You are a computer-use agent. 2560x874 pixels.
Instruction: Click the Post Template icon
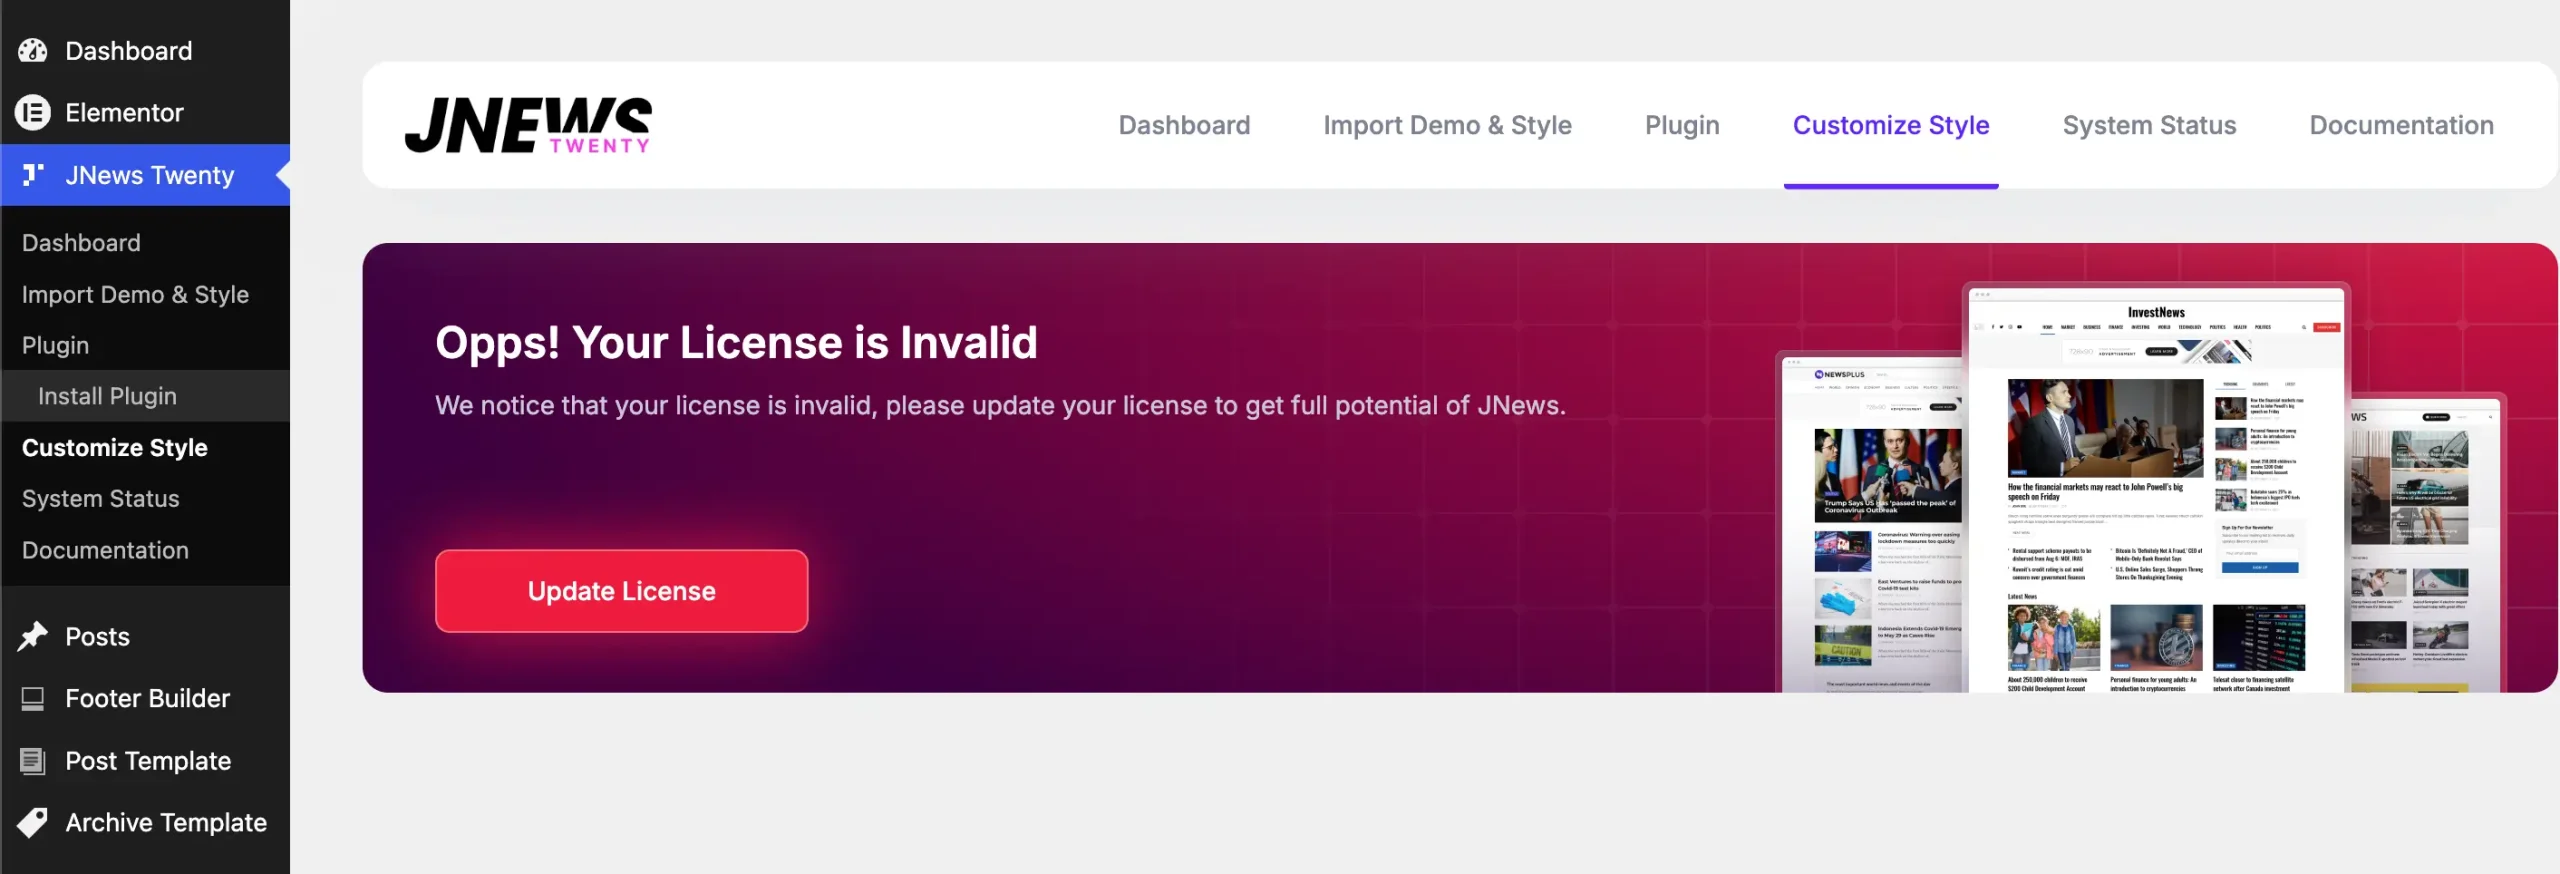(33, 761)
